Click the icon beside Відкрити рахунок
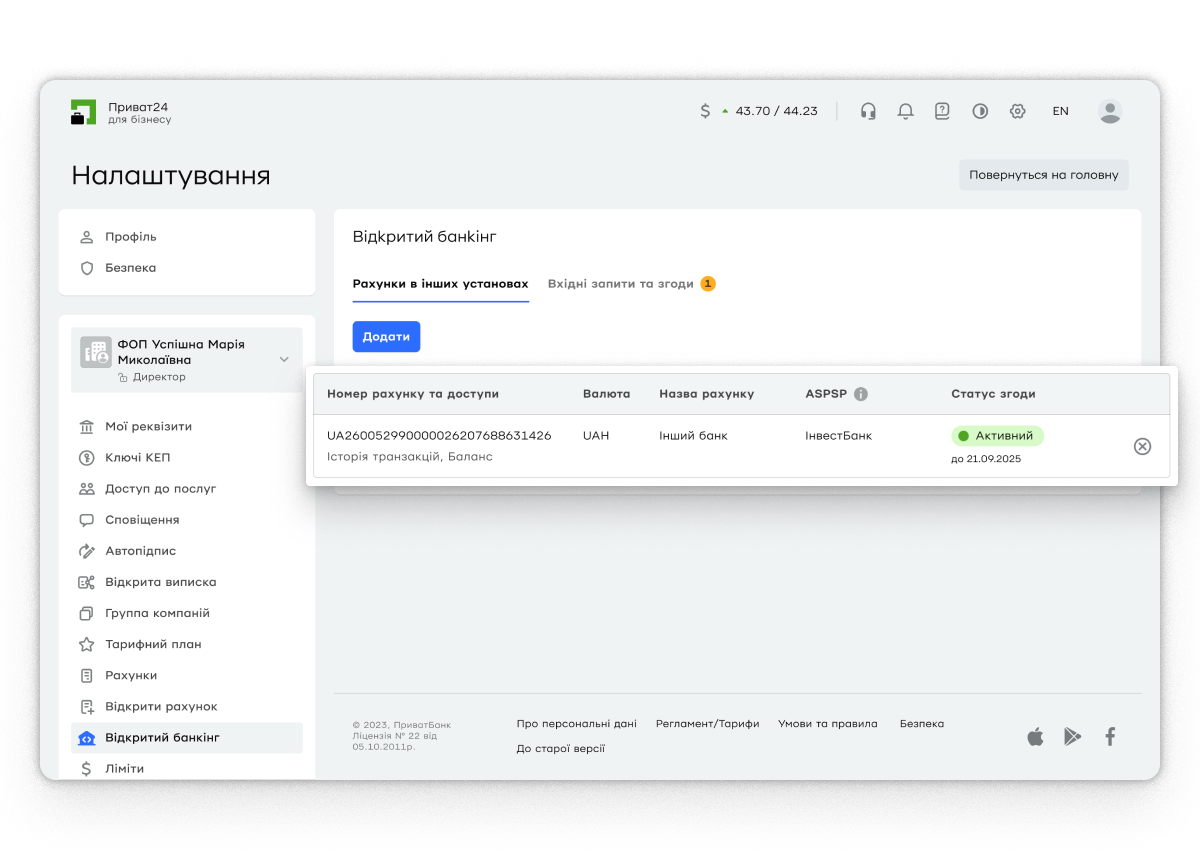This screenshot has width=1200, height=860. [x=87, y=706]
